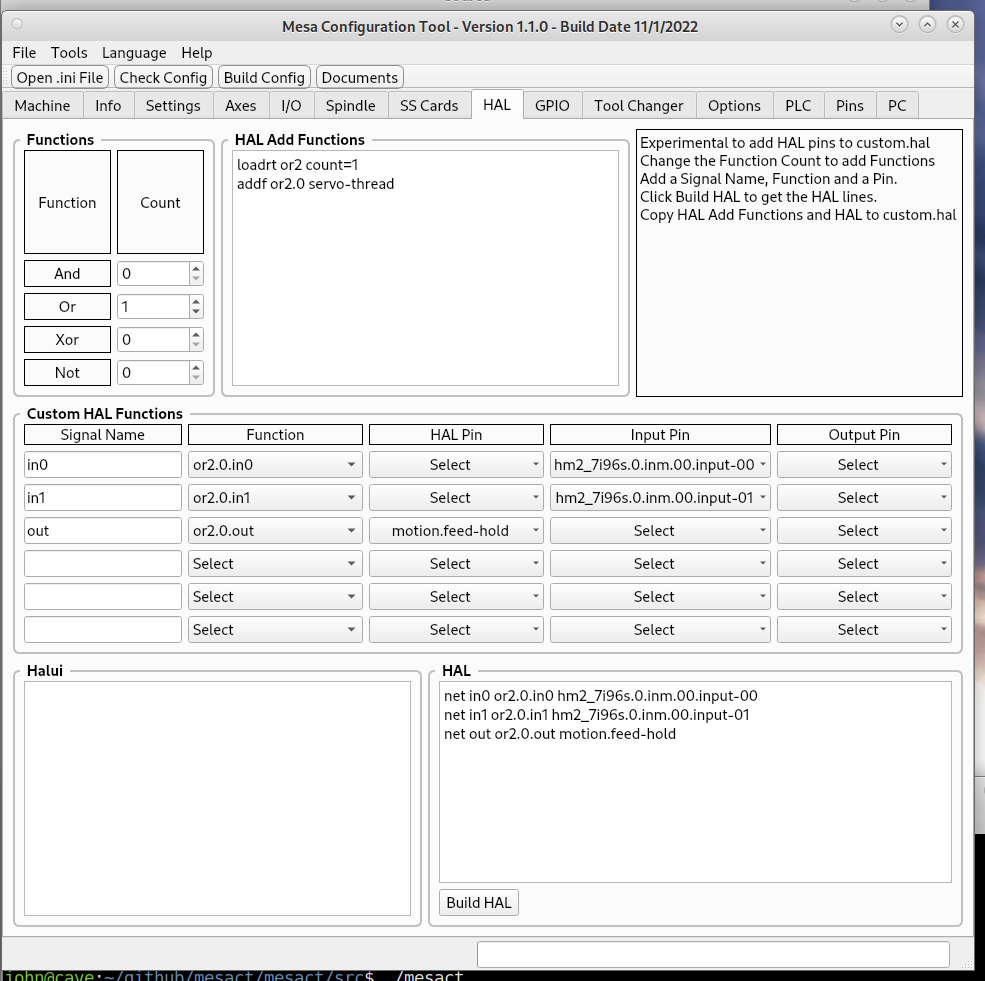Decrease the Not function count
The image size is (985, 981).
196,377
